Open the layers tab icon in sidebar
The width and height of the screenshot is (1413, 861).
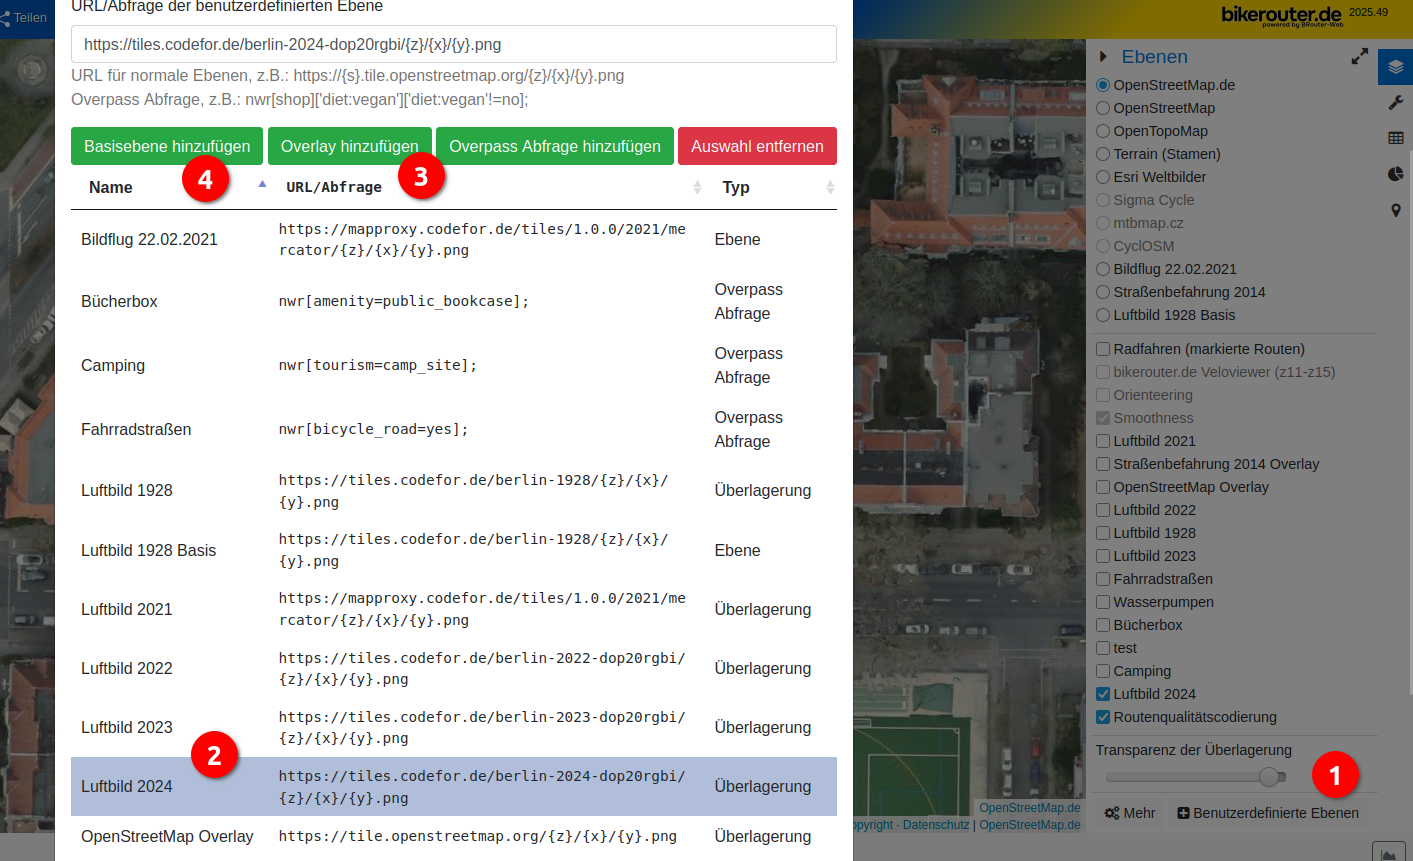[1395, 67]
